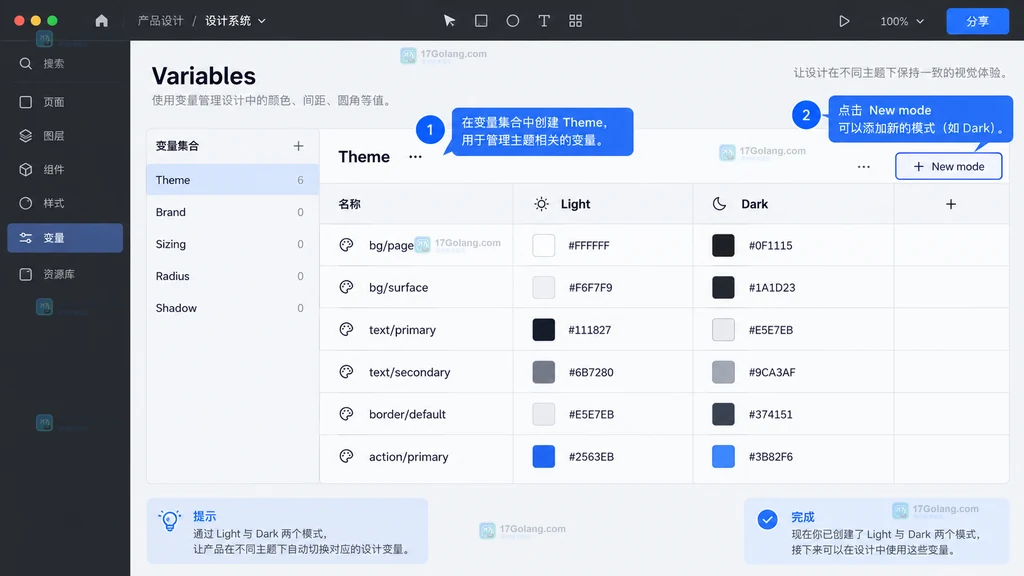
Task: Open Light swatch #FFFFFF for bg/page
Action: click(543, 246)
